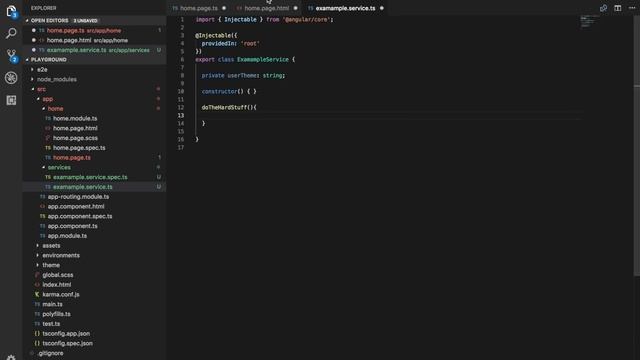
Task: Expand the node_modules folder
Action: (56, 79)
